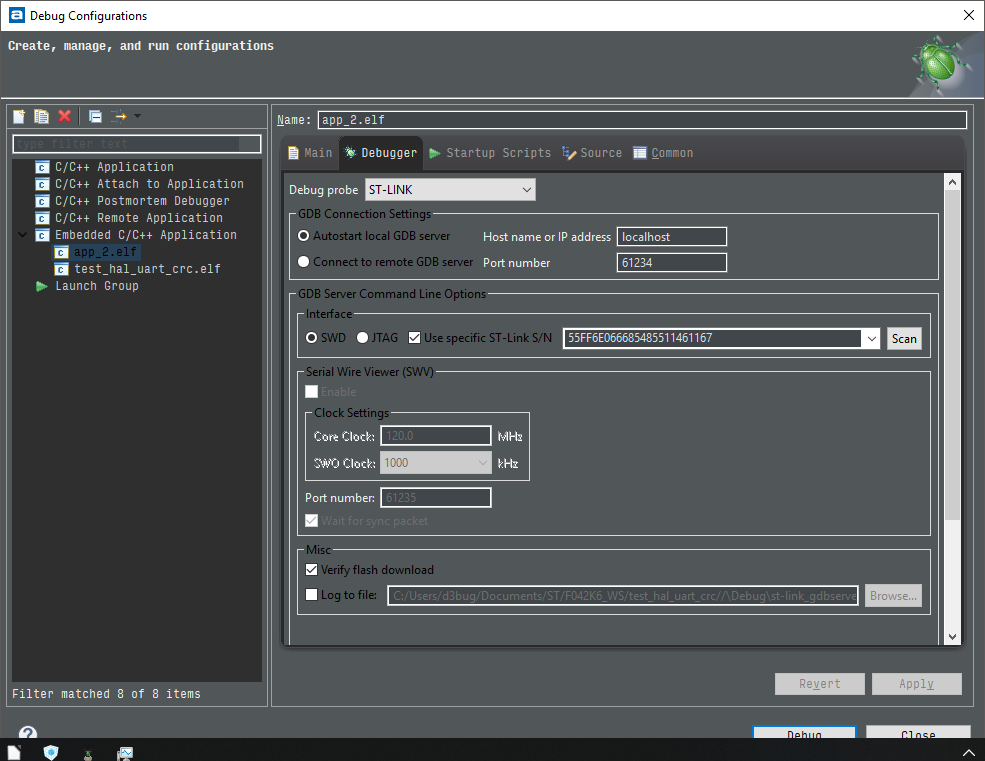Enable the Log to file checkbox
985x761 pixels.
(x=312, y=594)
